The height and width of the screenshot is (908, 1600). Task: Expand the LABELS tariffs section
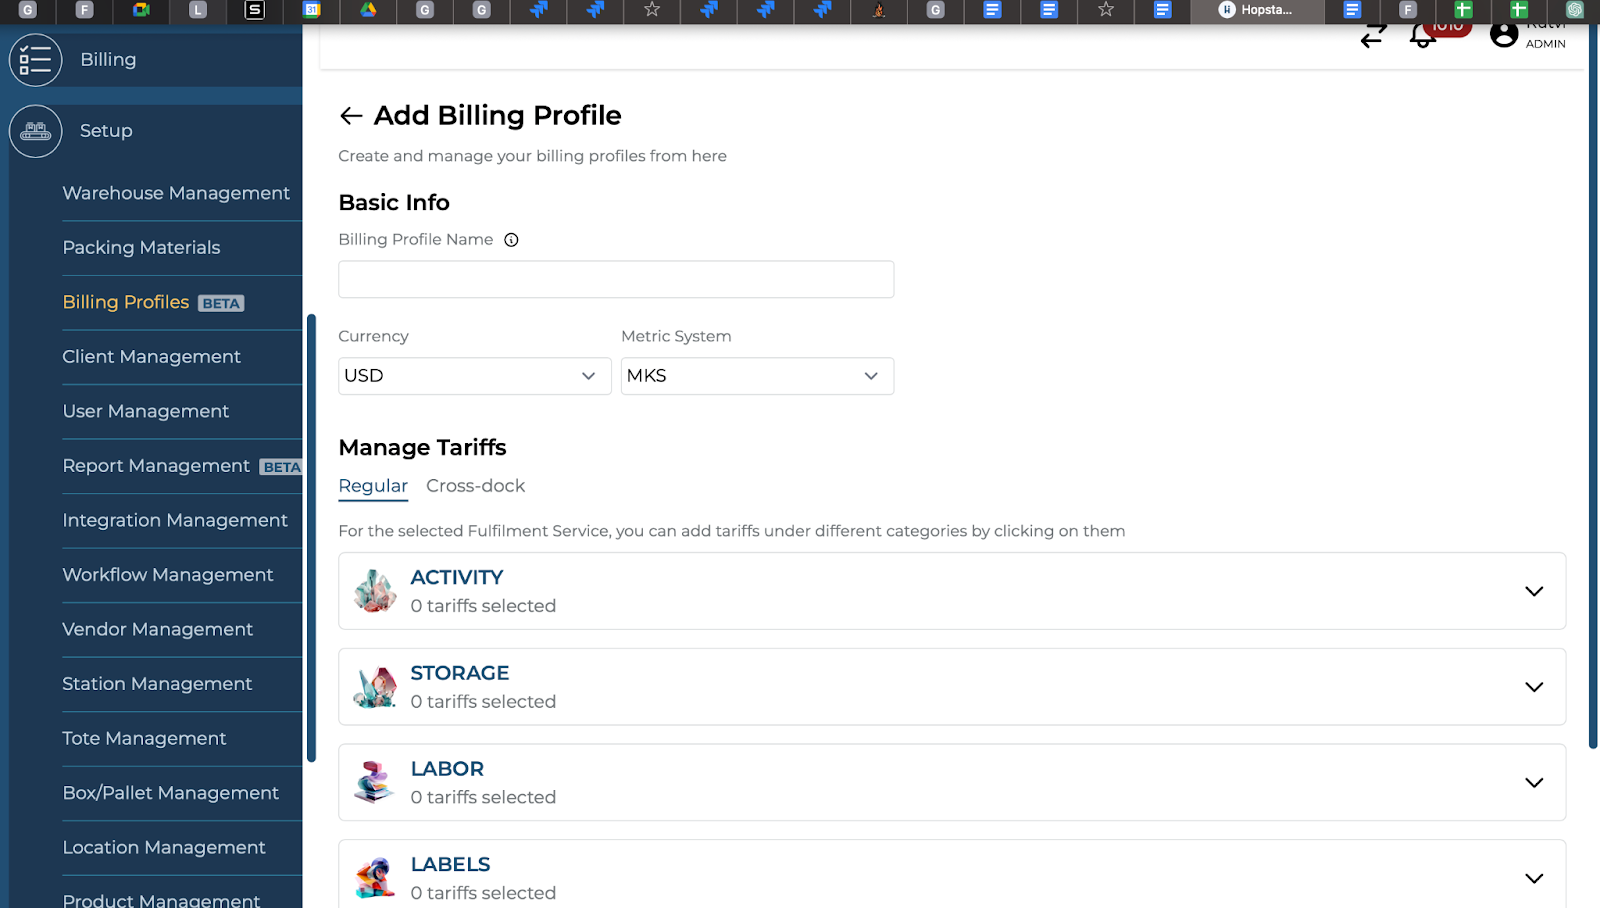click(x=1534, y=878)
